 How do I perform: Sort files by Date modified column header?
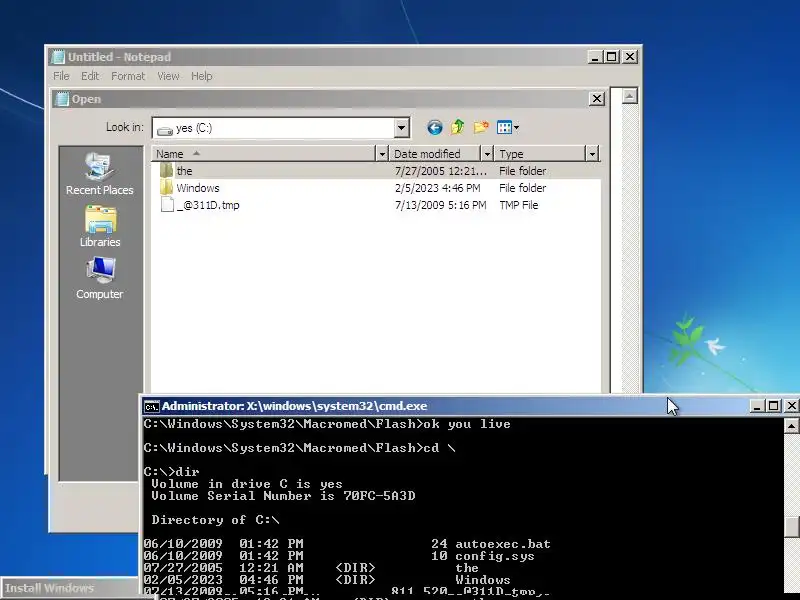435,154
